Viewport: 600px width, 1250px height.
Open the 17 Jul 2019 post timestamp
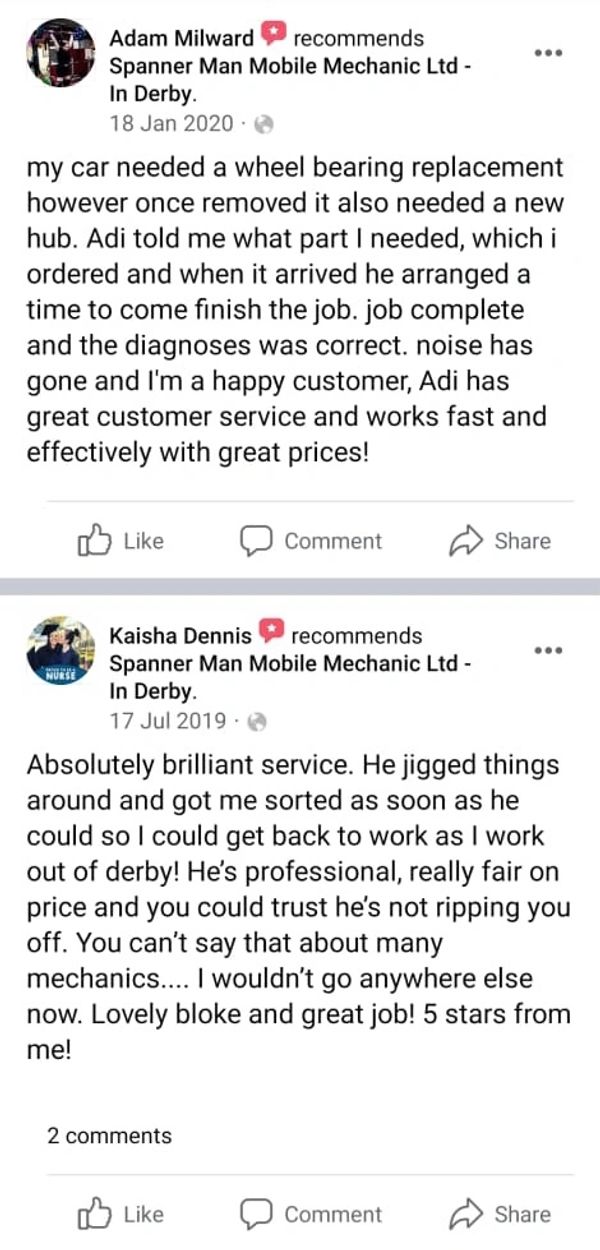click(x=168, y=720)
